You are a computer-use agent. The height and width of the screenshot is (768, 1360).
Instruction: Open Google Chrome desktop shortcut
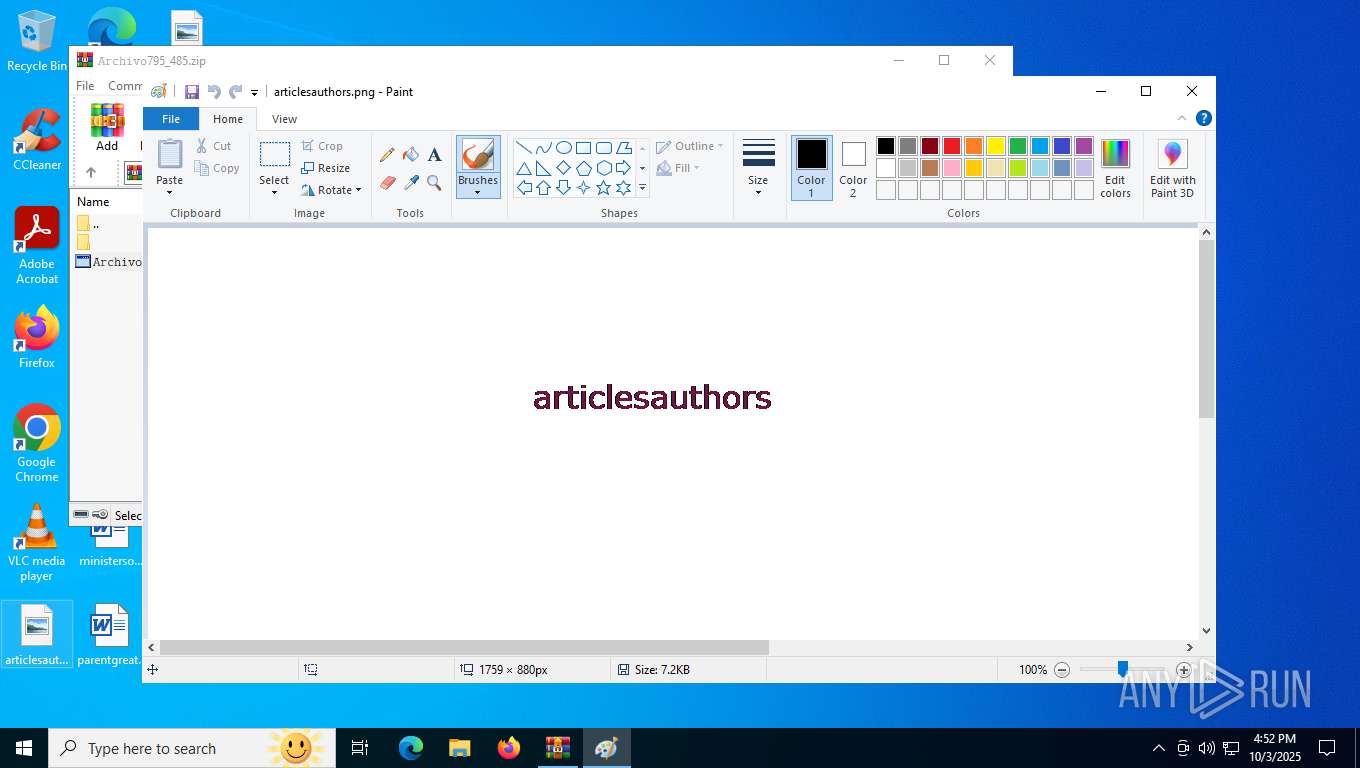(x=36, y=443)
